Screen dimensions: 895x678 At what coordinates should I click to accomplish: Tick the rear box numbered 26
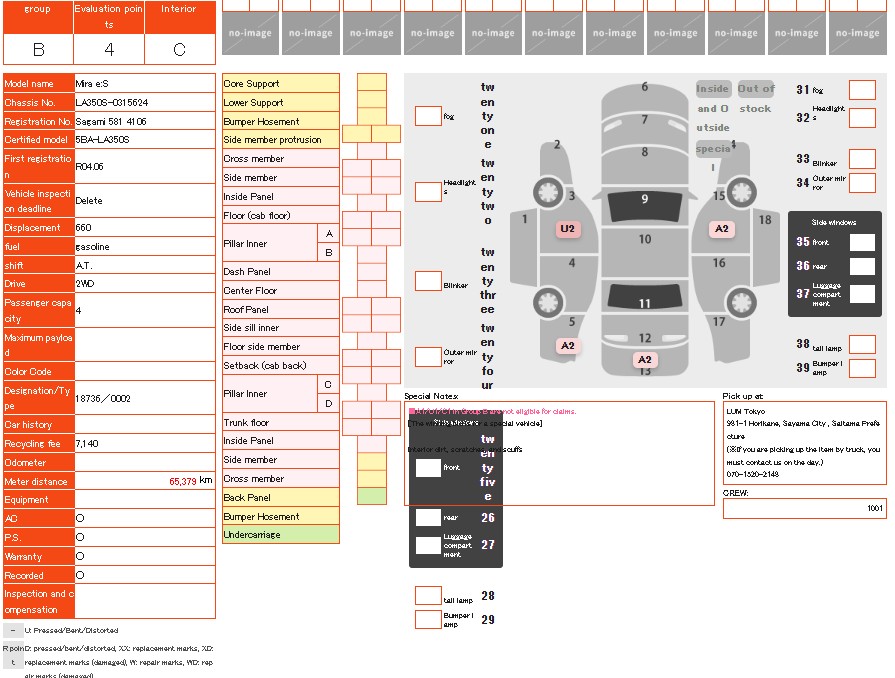428,518
